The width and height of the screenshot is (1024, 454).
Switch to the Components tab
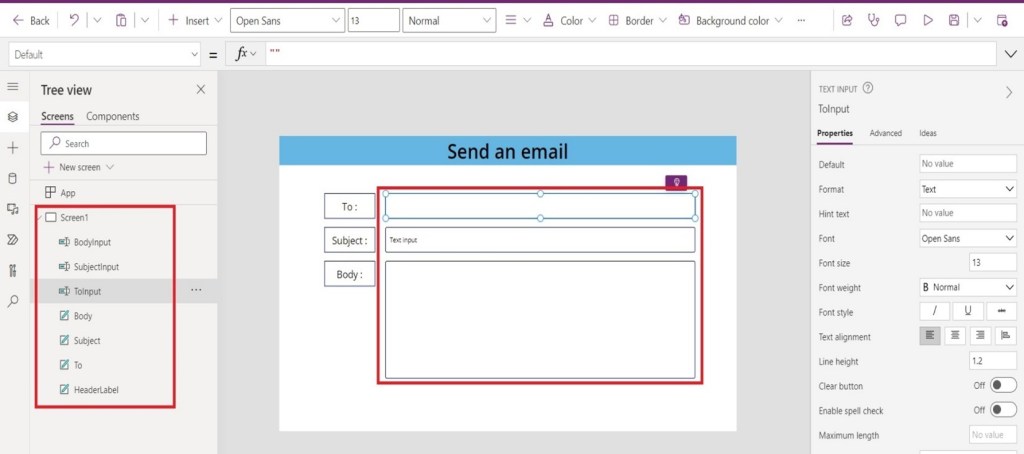click(113, 117)
